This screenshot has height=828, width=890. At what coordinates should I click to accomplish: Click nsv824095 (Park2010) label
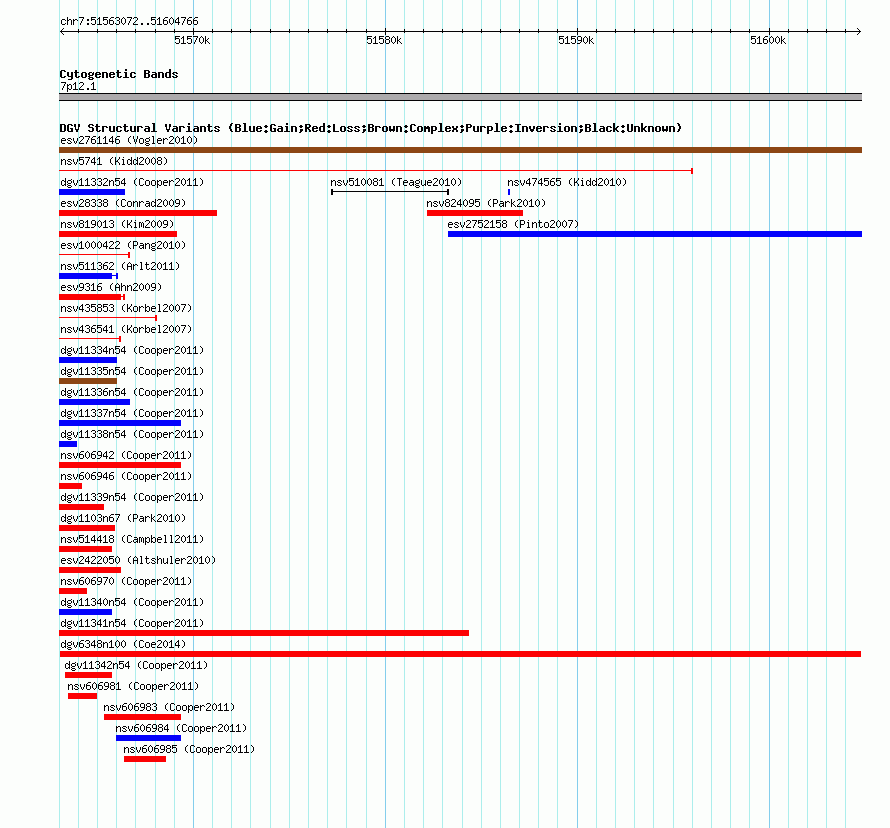coord(486,203)
